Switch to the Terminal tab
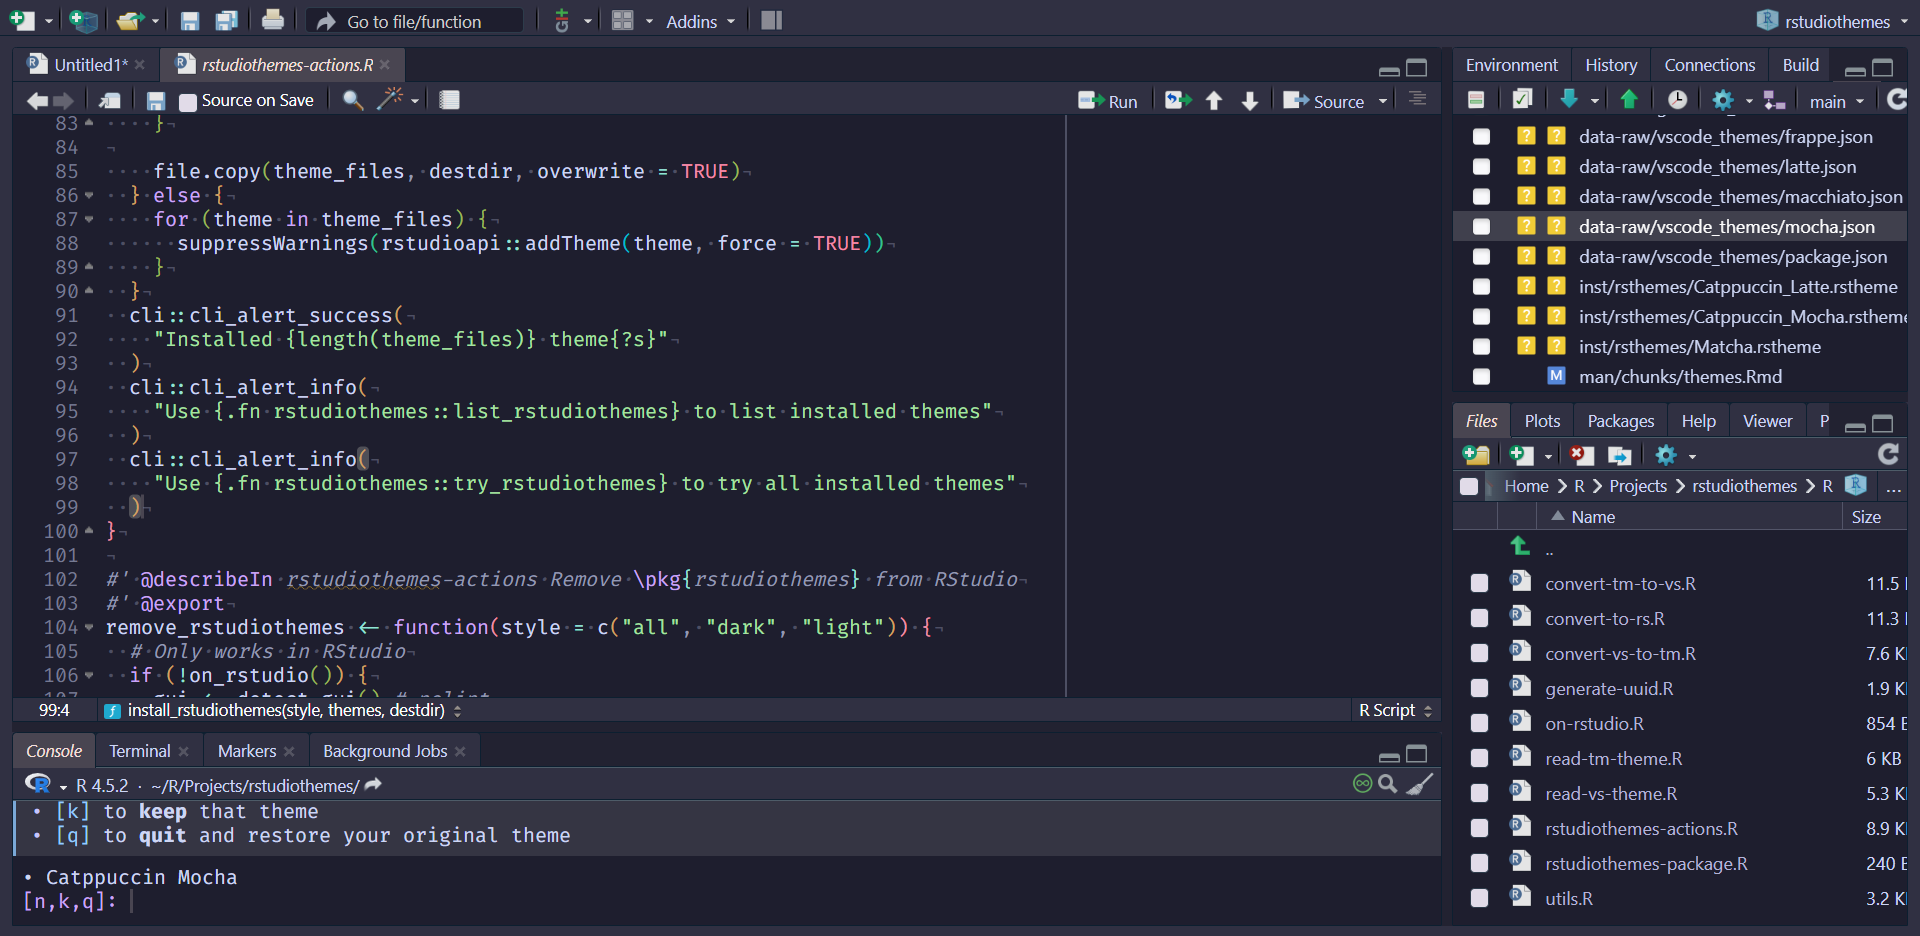This screenshot has width=1920, height=936. click(140, 751)
